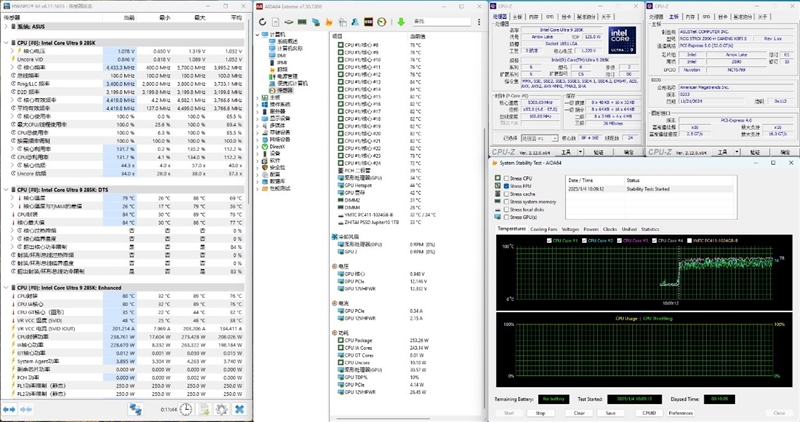The height and width of the screenshot is (422, 800).
Task: Expand the ASUS system group in HWiNFO
Action: (x=6, y=27)
